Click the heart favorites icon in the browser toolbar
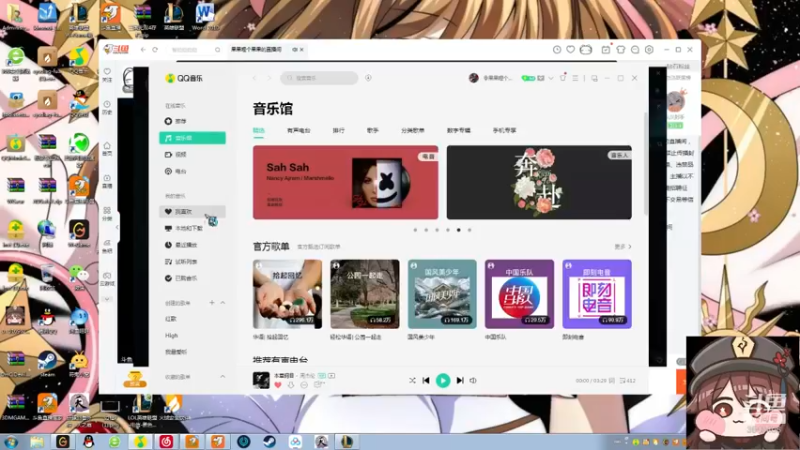Screen dimensions: 800x450 (570, 49)
